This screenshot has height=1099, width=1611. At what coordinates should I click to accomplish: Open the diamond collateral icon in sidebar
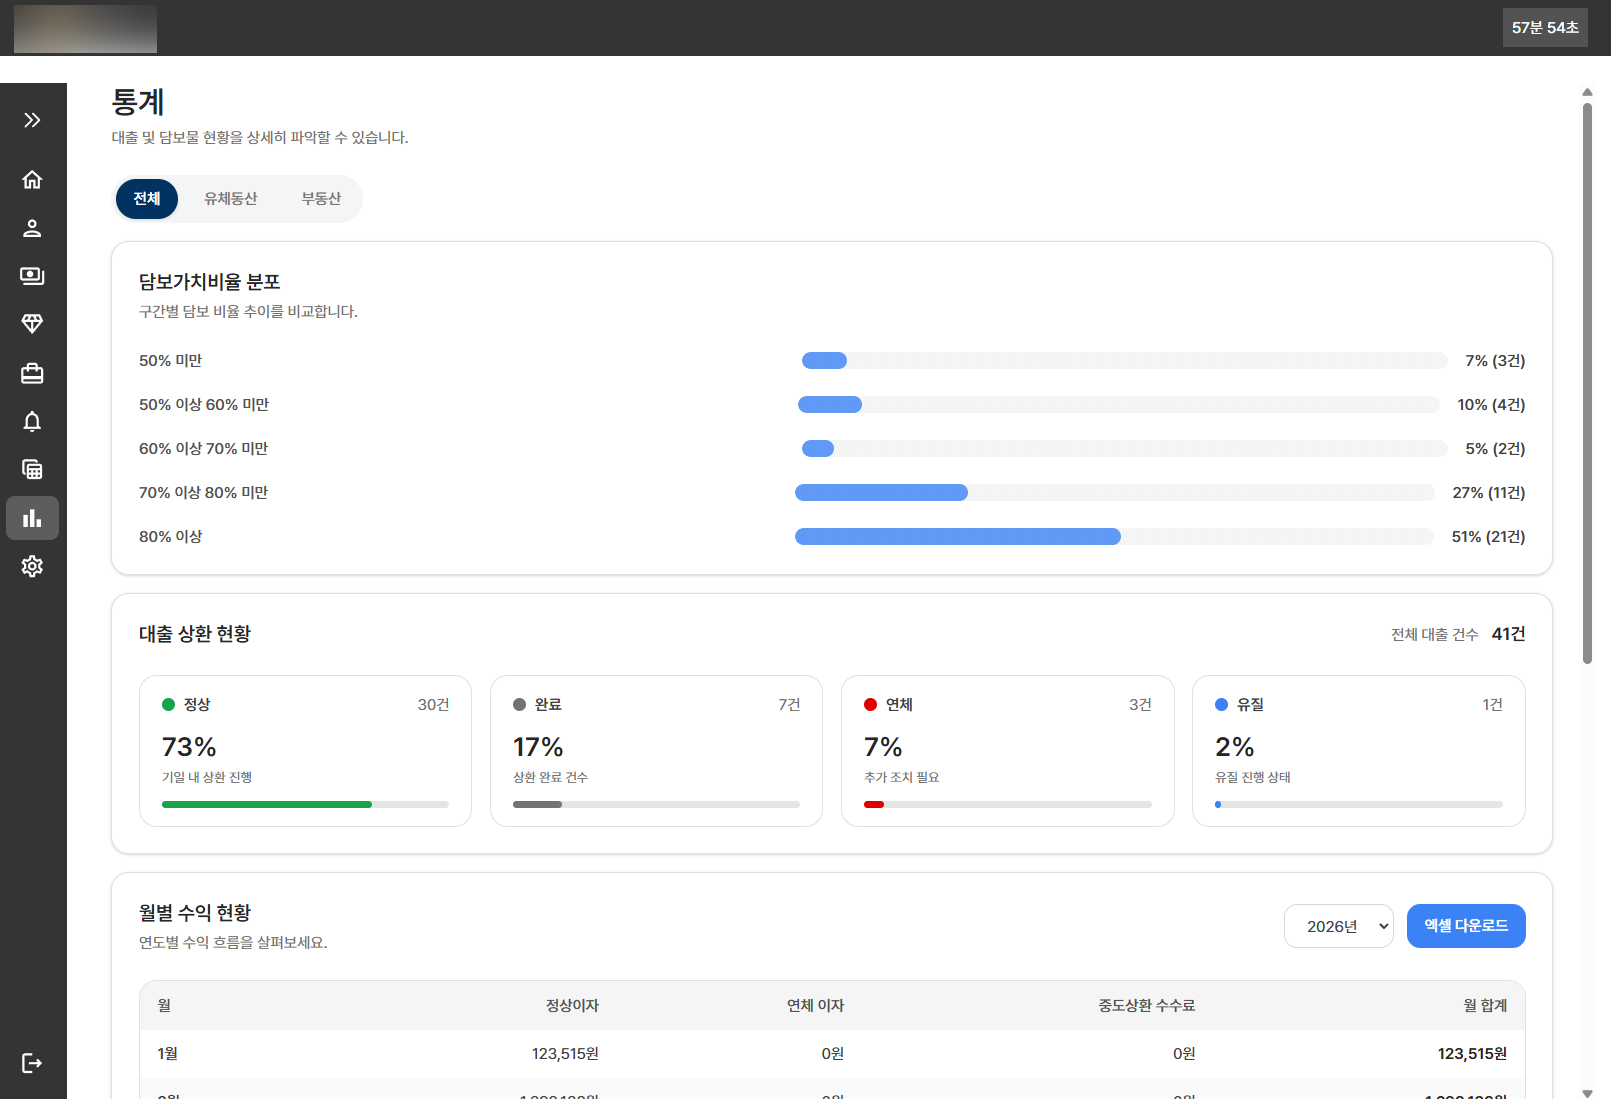[32, 324]
